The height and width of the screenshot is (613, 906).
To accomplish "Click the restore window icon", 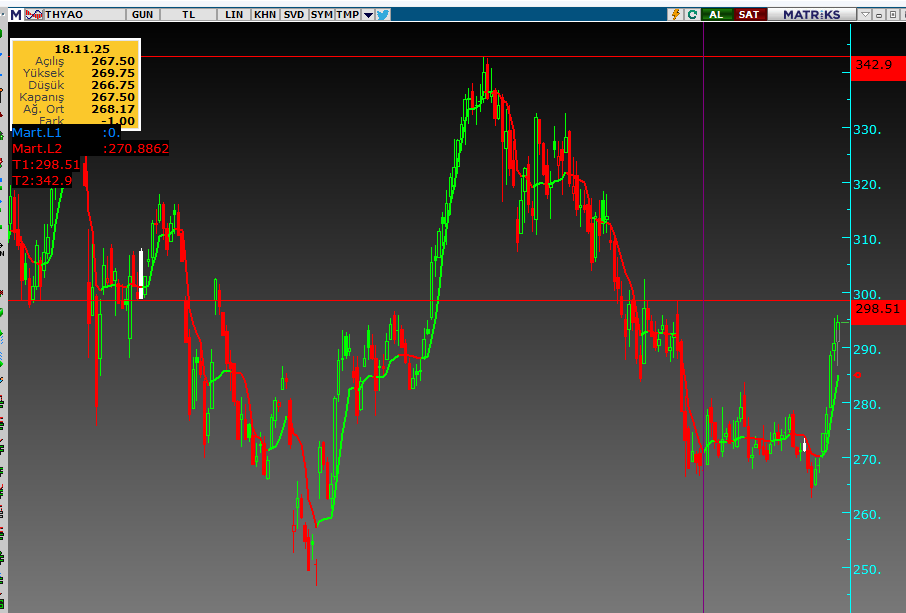I will (893, 15).
